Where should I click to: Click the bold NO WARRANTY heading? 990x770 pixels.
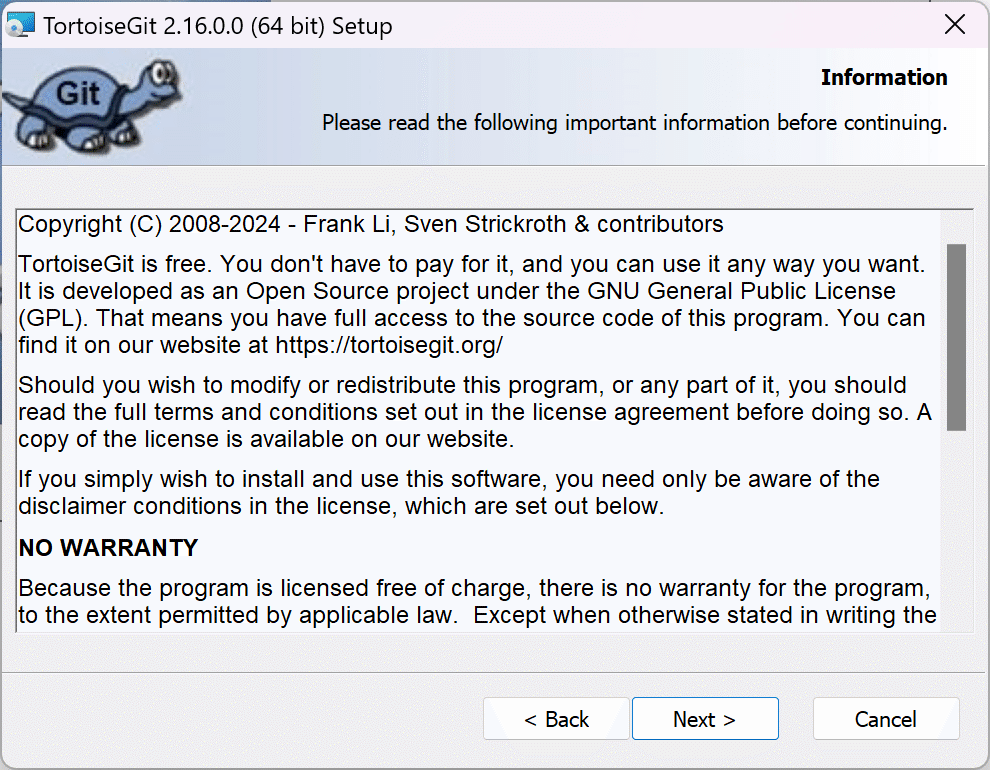coord(108,548)
